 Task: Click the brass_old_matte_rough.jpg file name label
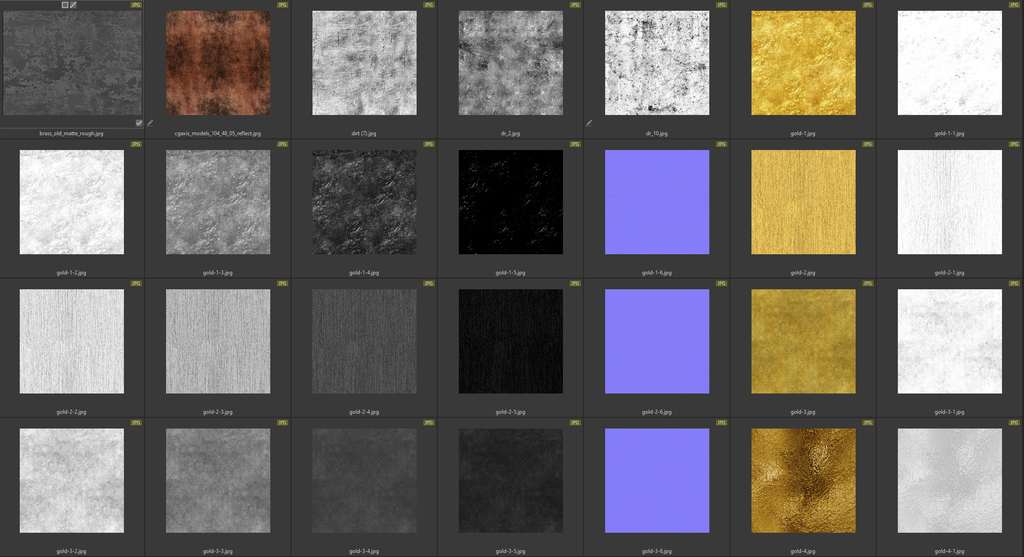click(72, 132)
